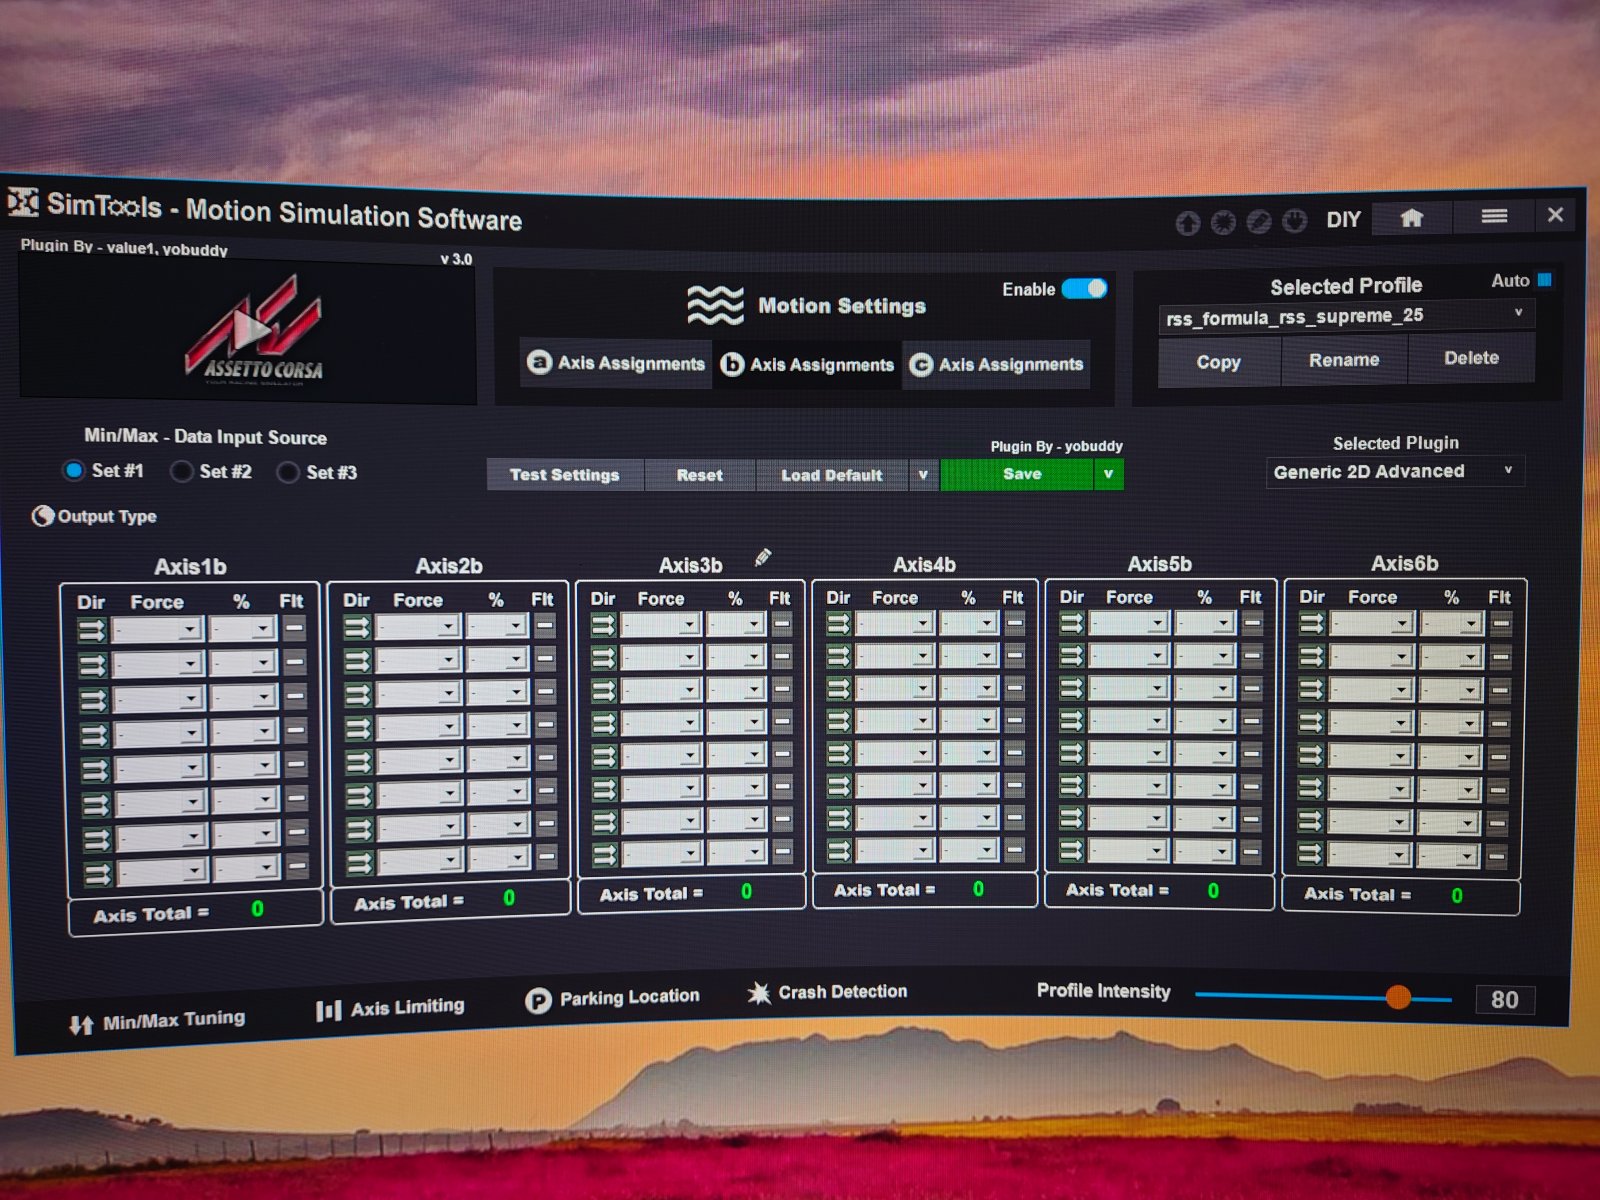The image size is (1600, 1200).
Task: Click the up-arrow circle icon in title bar
Action: [1188, 223]
